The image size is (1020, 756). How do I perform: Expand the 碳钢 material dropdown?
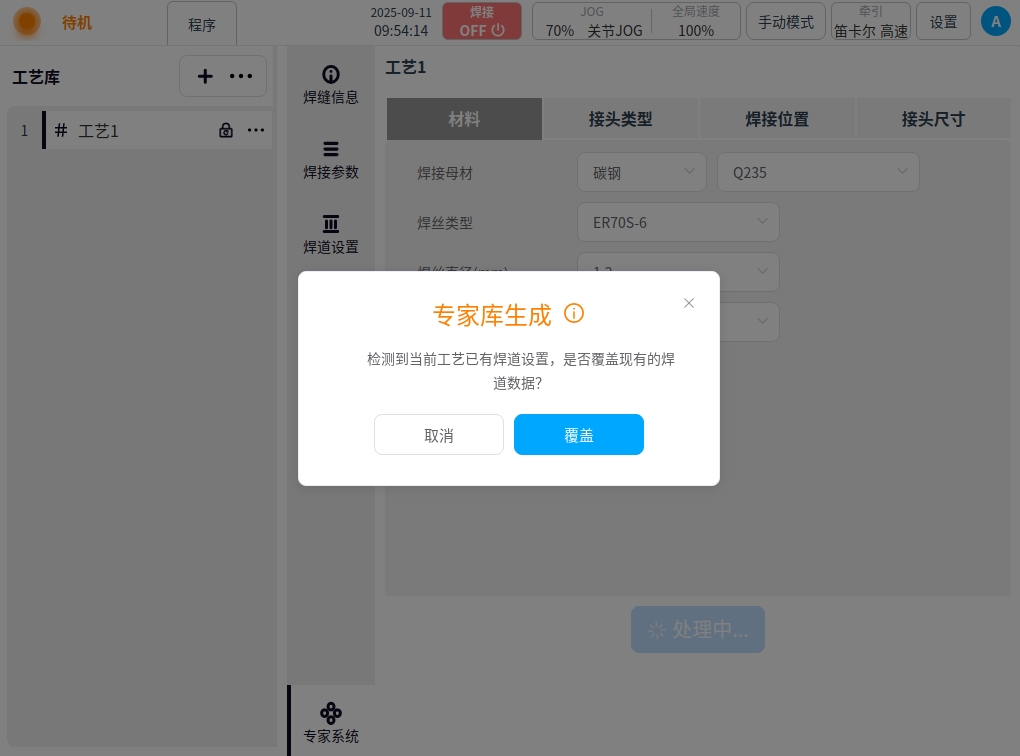(x=642, y=172)
